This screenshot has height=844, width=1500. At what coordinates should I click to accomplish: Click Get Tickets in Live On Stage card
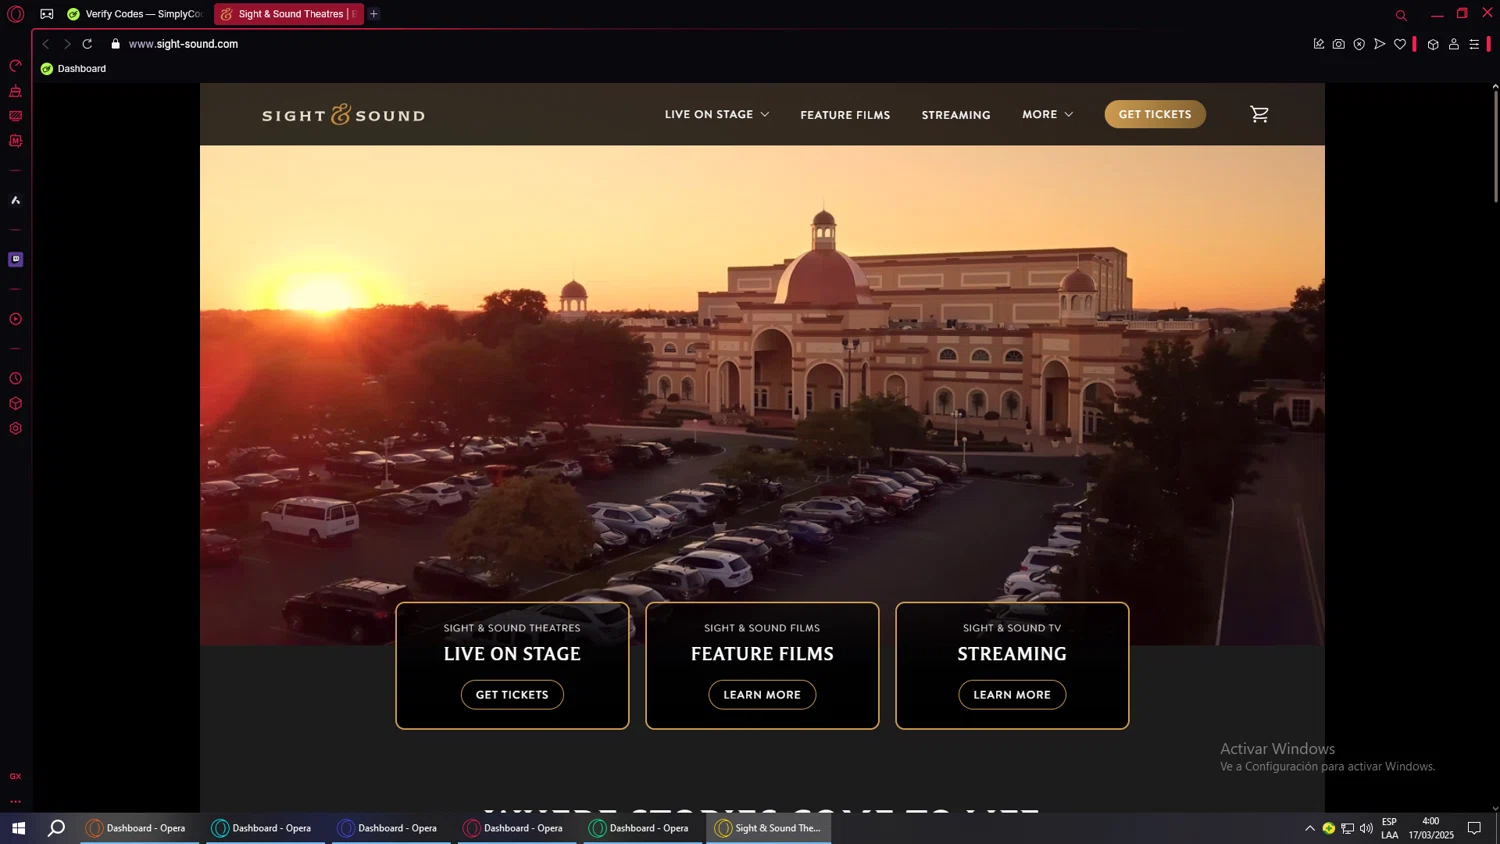[512, 695]
